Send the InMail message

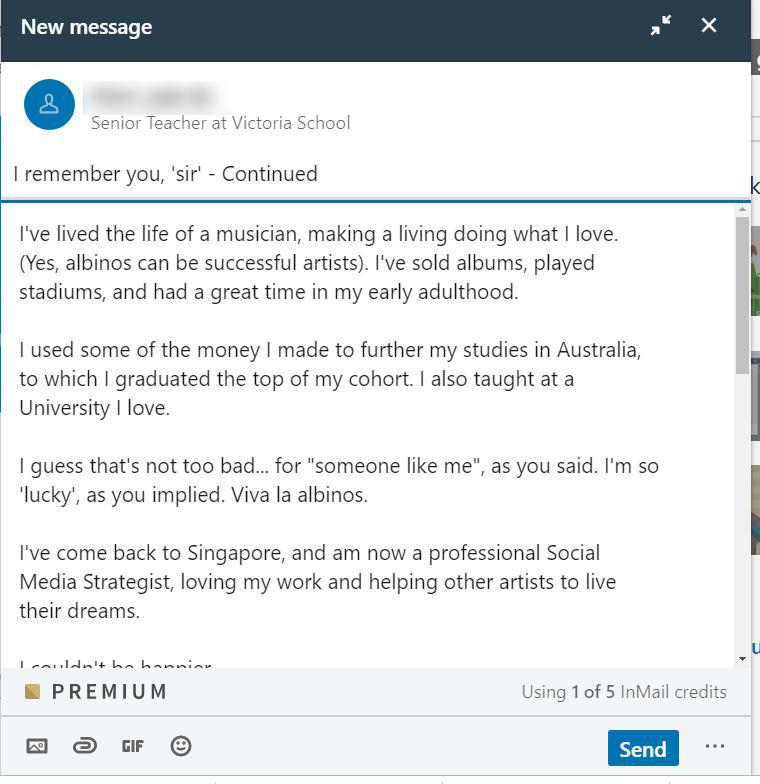(x=643, y=748)
